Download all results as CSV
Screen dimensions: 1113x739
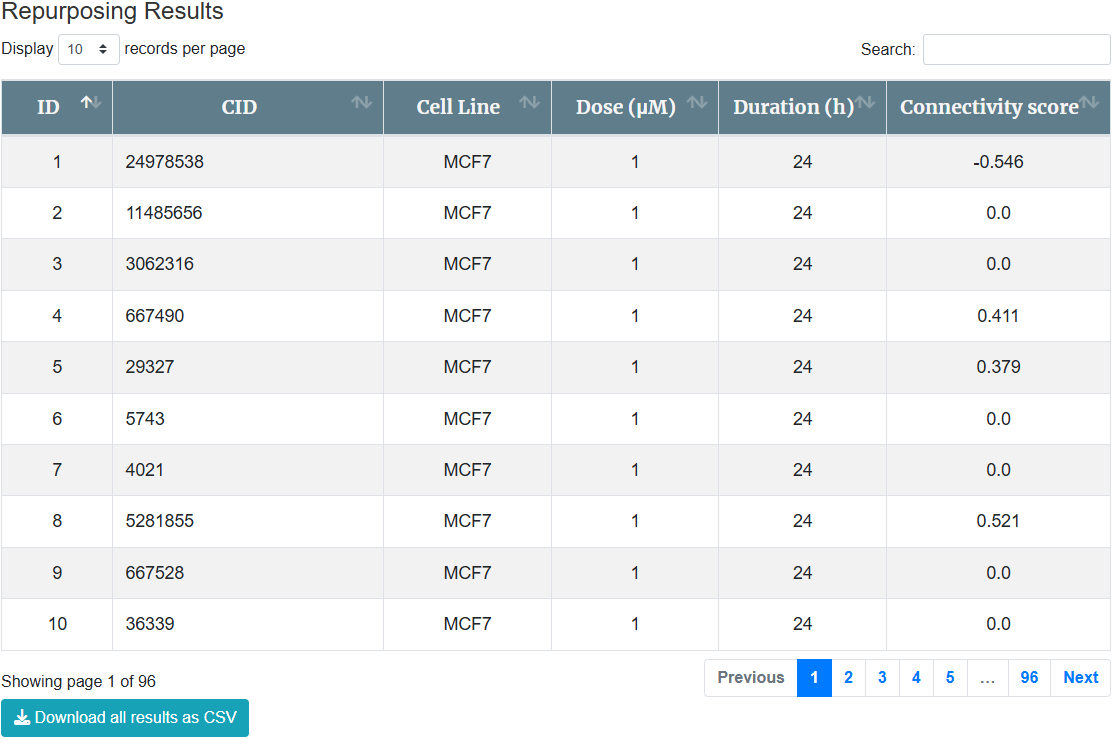(x=125, y=718)
